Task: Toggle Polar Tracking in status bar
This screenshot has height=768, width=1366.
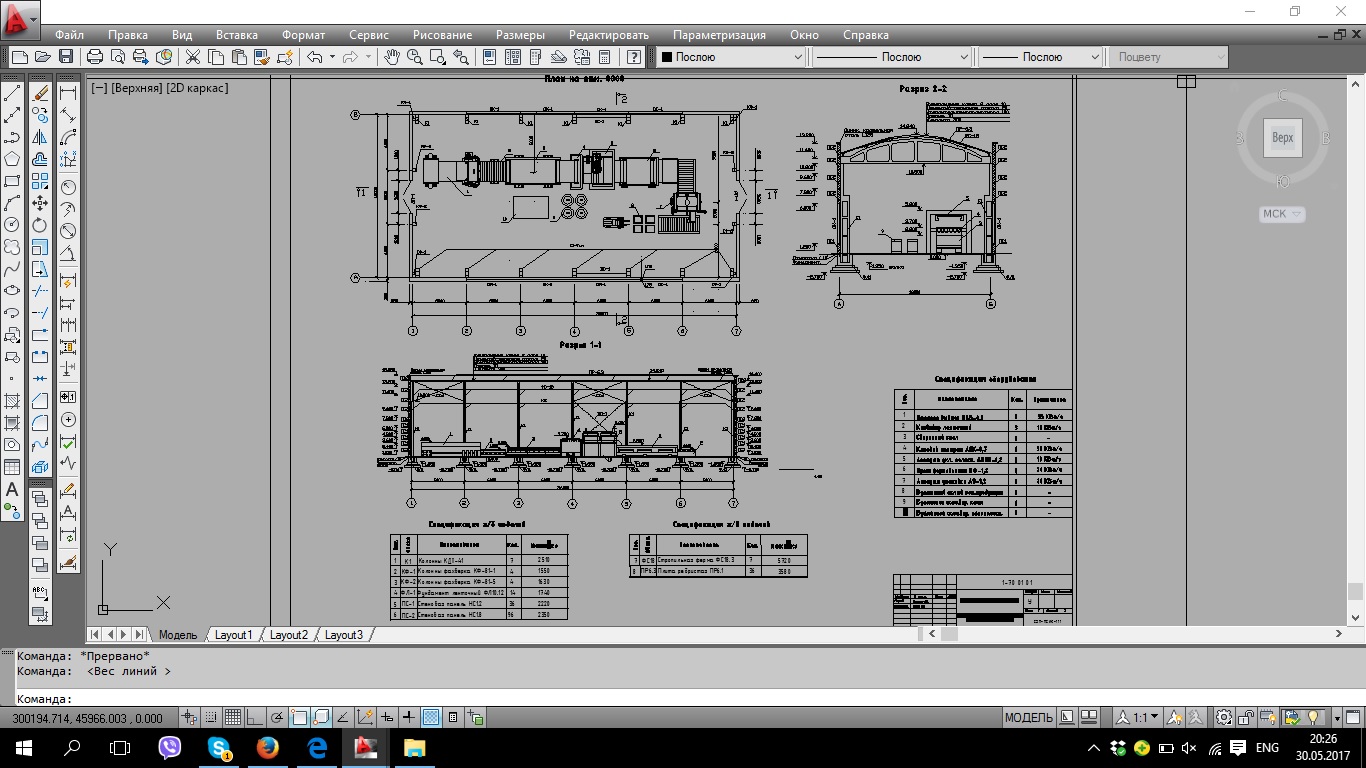Action: pyautogui.click(x=276, y=717)
